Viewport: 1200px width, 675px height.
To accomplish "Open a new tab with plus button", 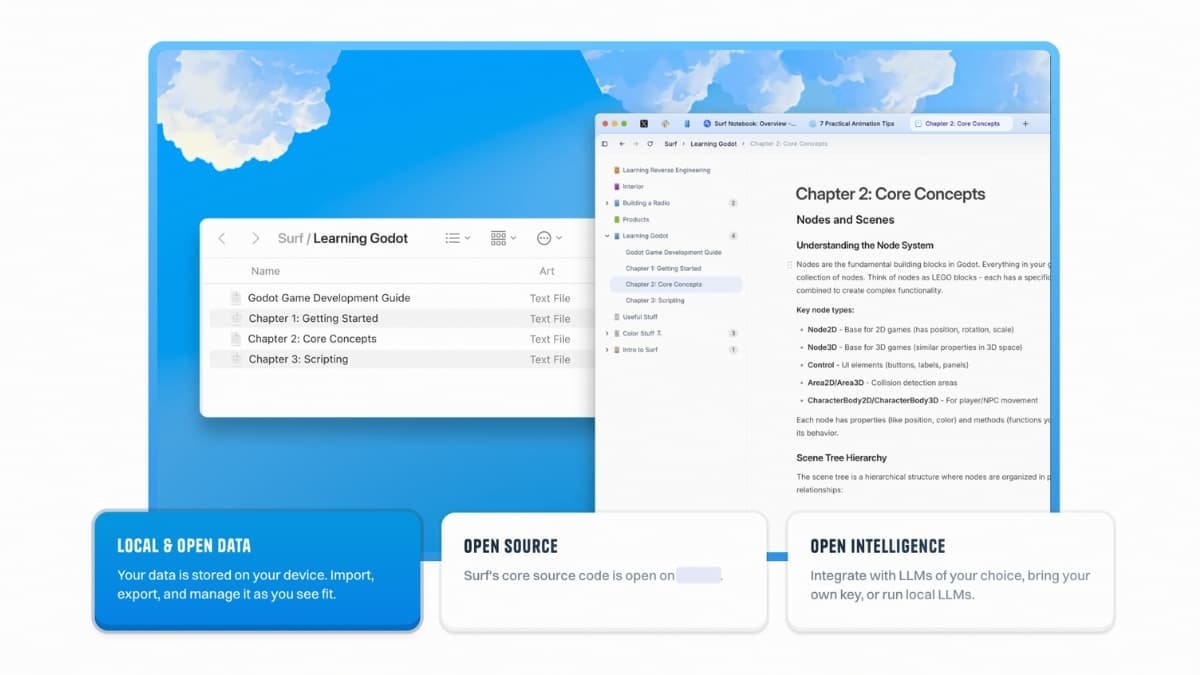I will (x=1025, y=124).
